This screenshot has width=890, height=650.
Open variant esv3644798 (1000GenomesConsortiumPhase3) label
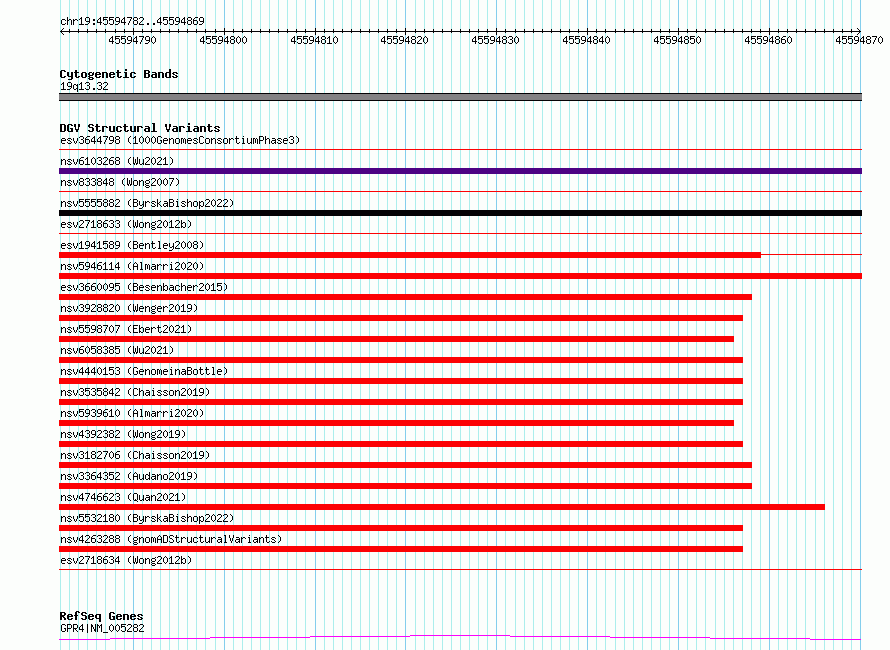pos(180,140)
